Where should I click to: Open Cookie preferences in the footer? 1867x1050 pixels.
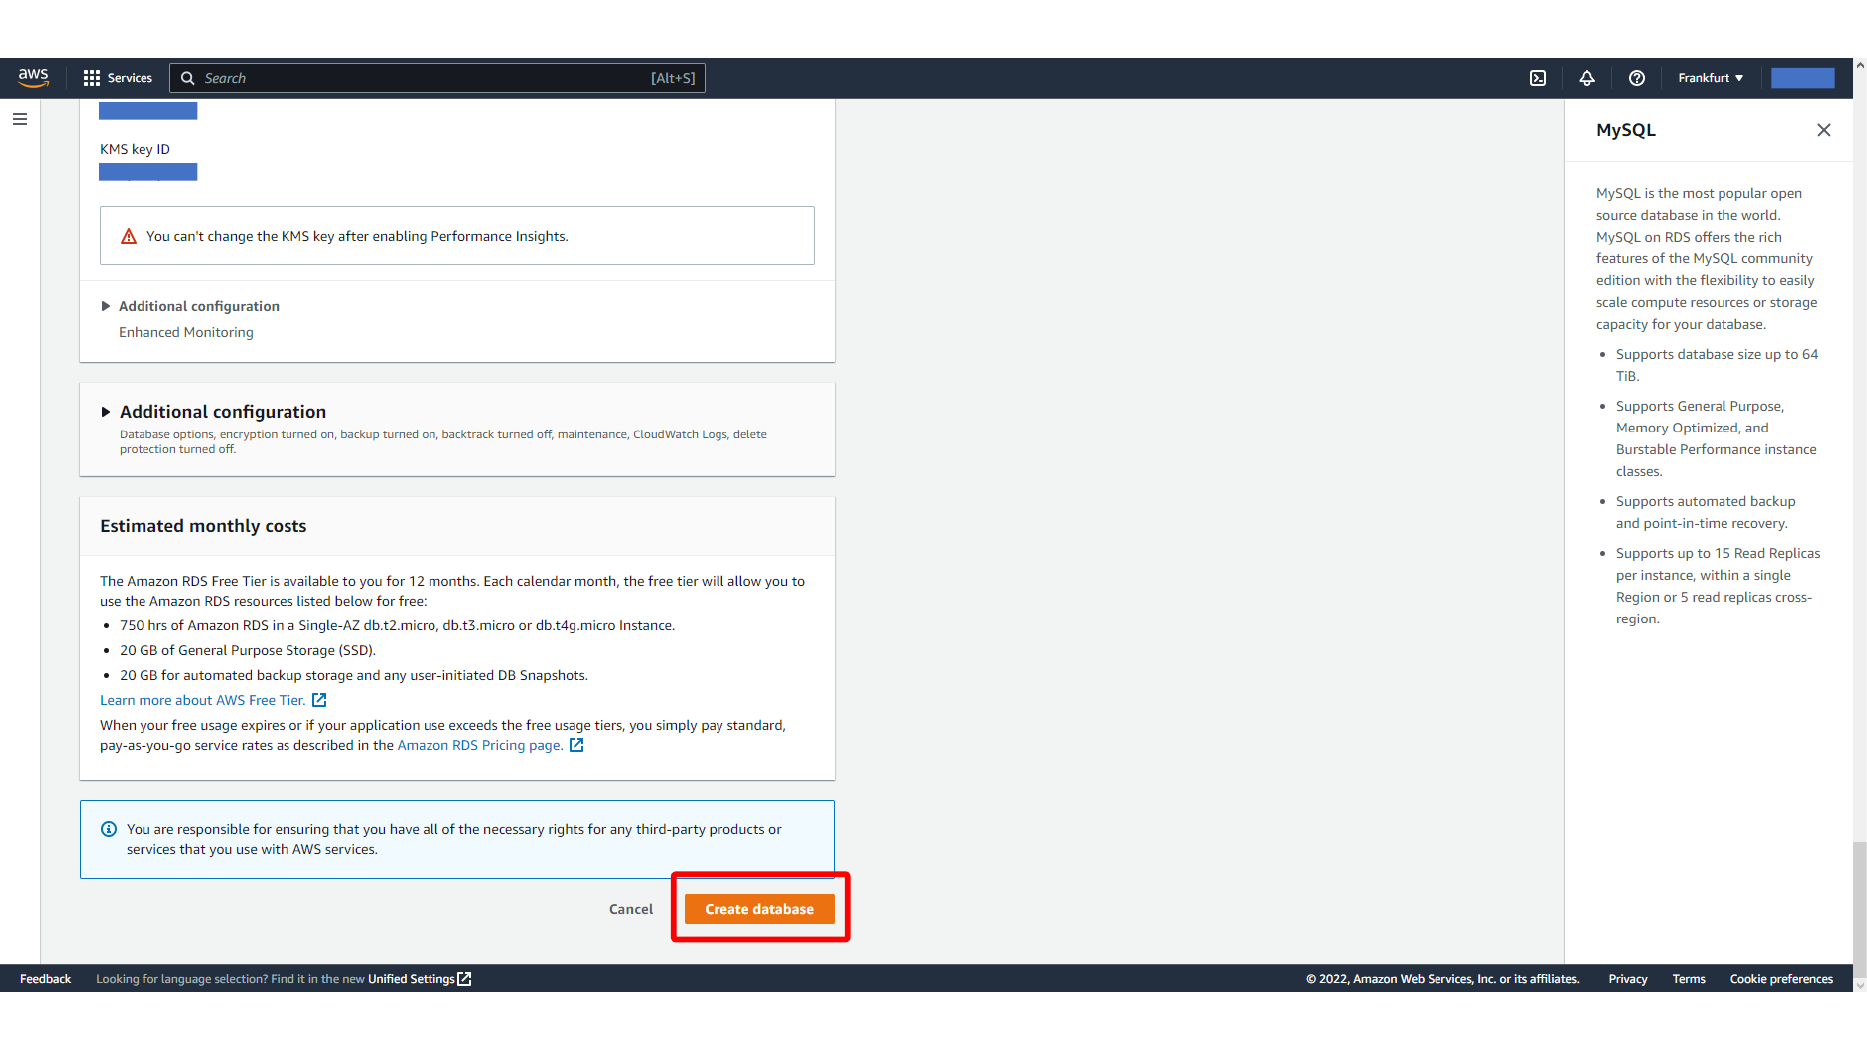pyautogui.click(x=1781, y=979)
